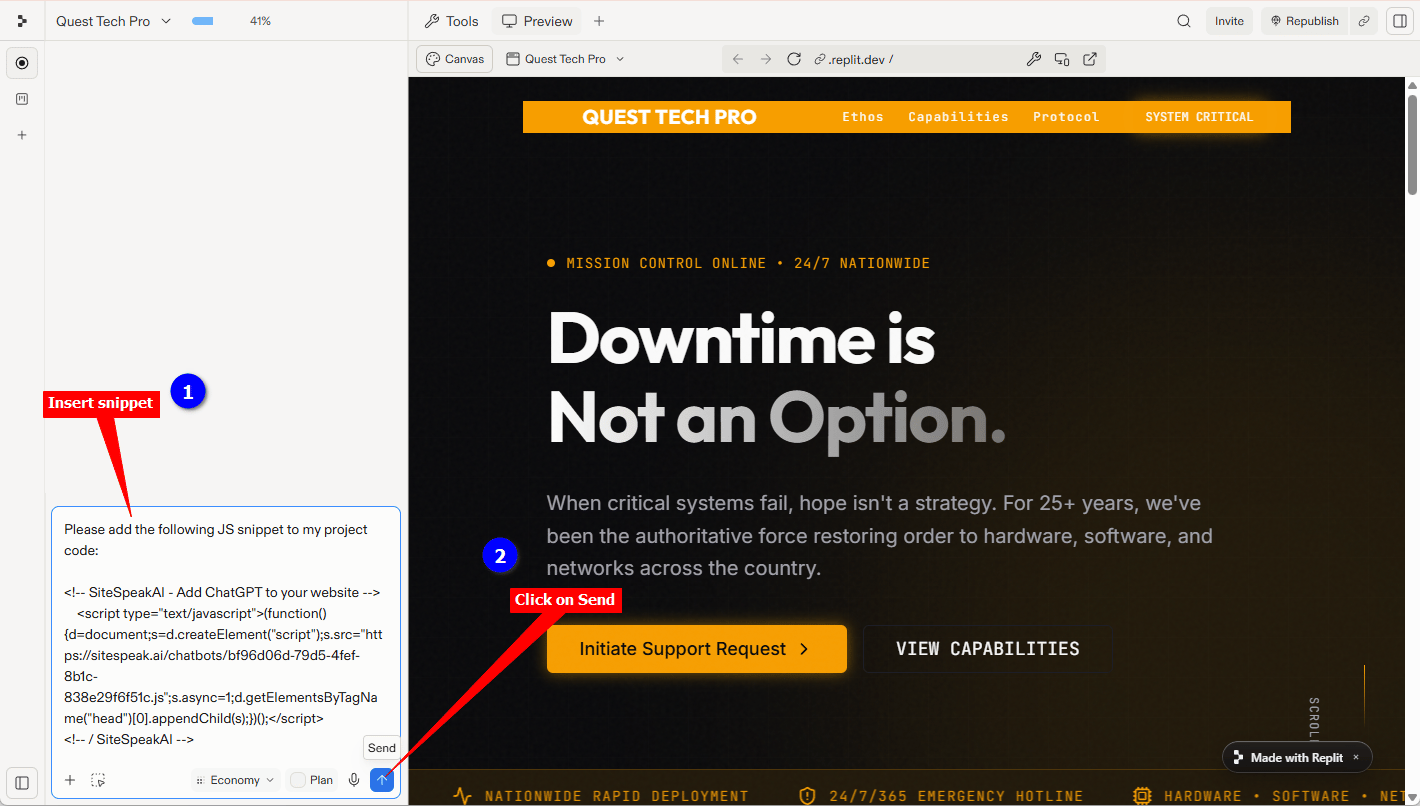Open the board icon in left sidebar
Image resolution: width=1420 pixels, height=806 pixels.
[x=22, y=99]
